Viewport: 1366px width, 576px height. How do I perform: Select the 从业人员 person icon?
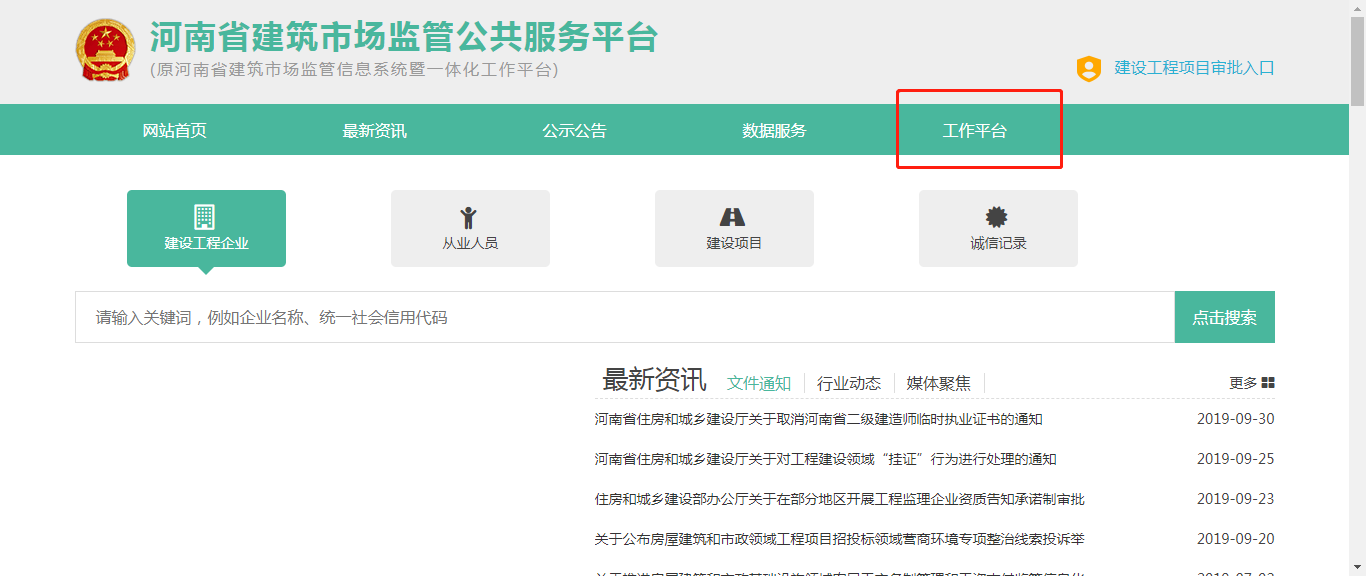point(469,218)
